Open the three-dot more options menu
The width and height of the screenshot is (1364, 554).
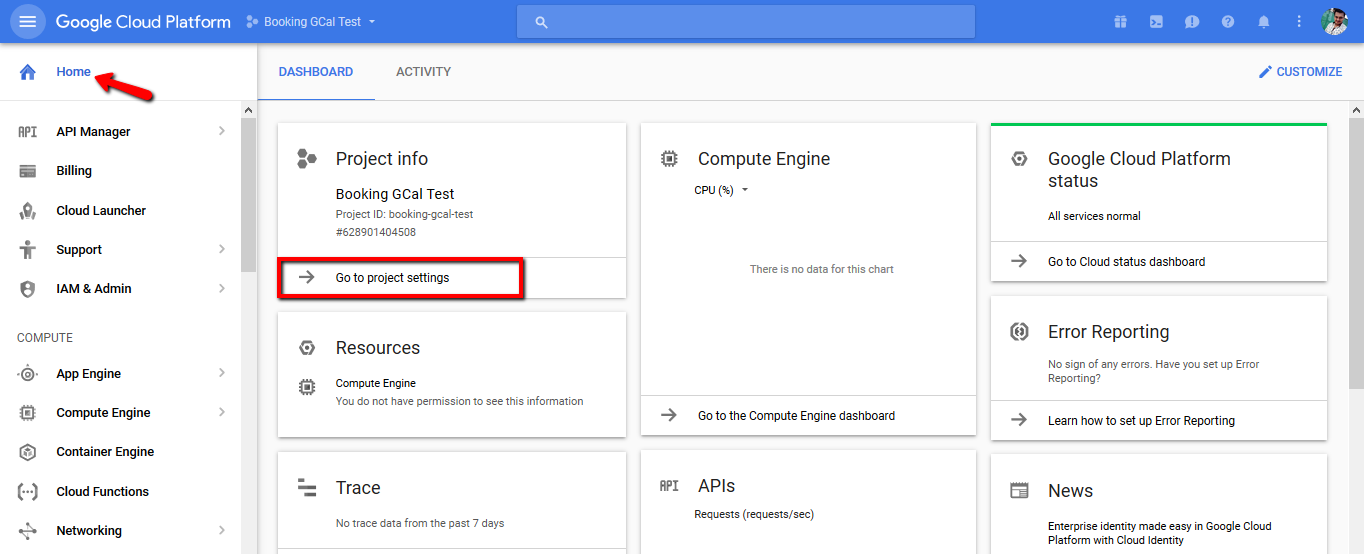(x=1299, y=21)
